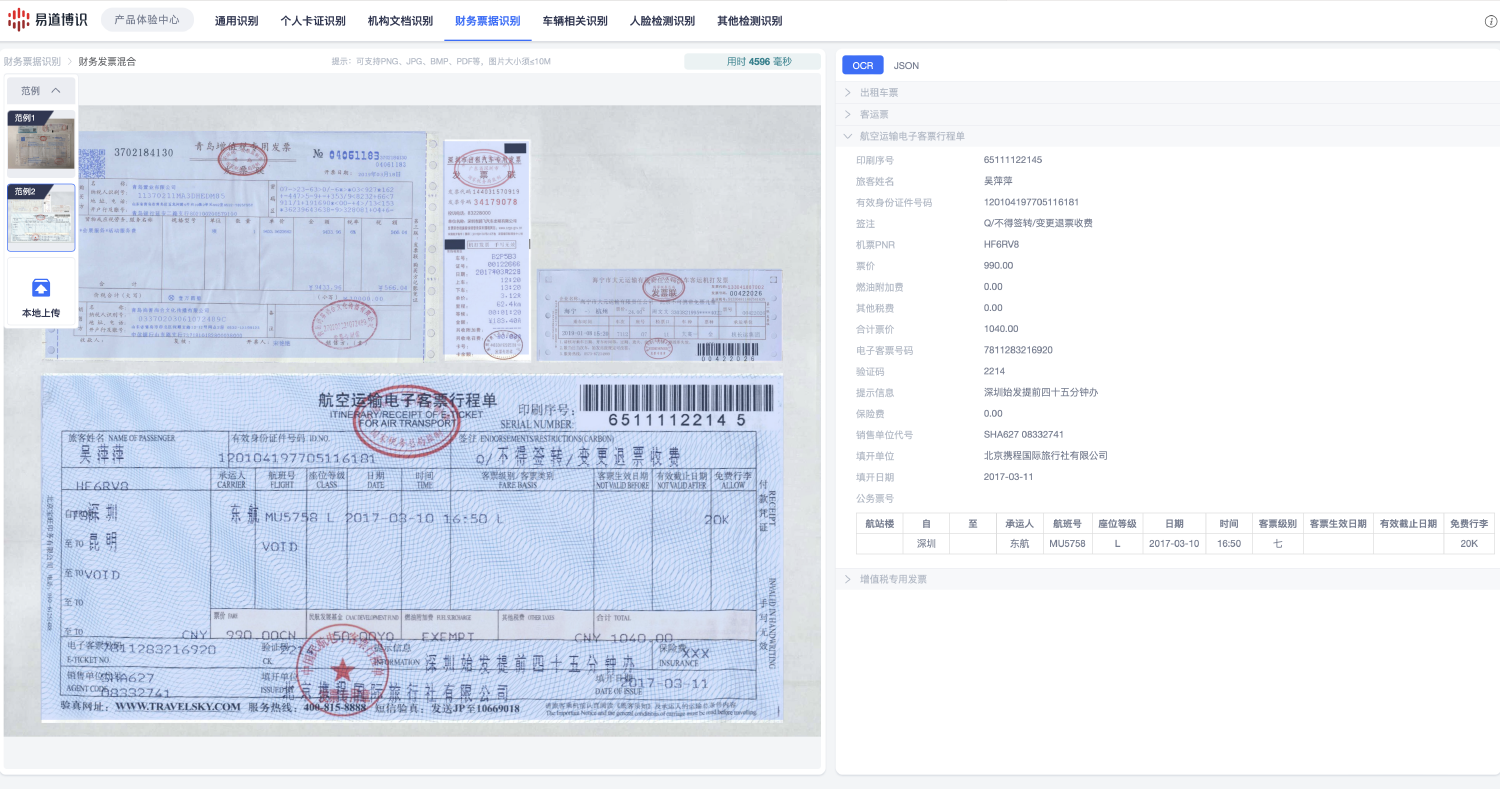Switch to the JSON result view
Viewport: 1500px width, 789px height.
coord(906,66)
